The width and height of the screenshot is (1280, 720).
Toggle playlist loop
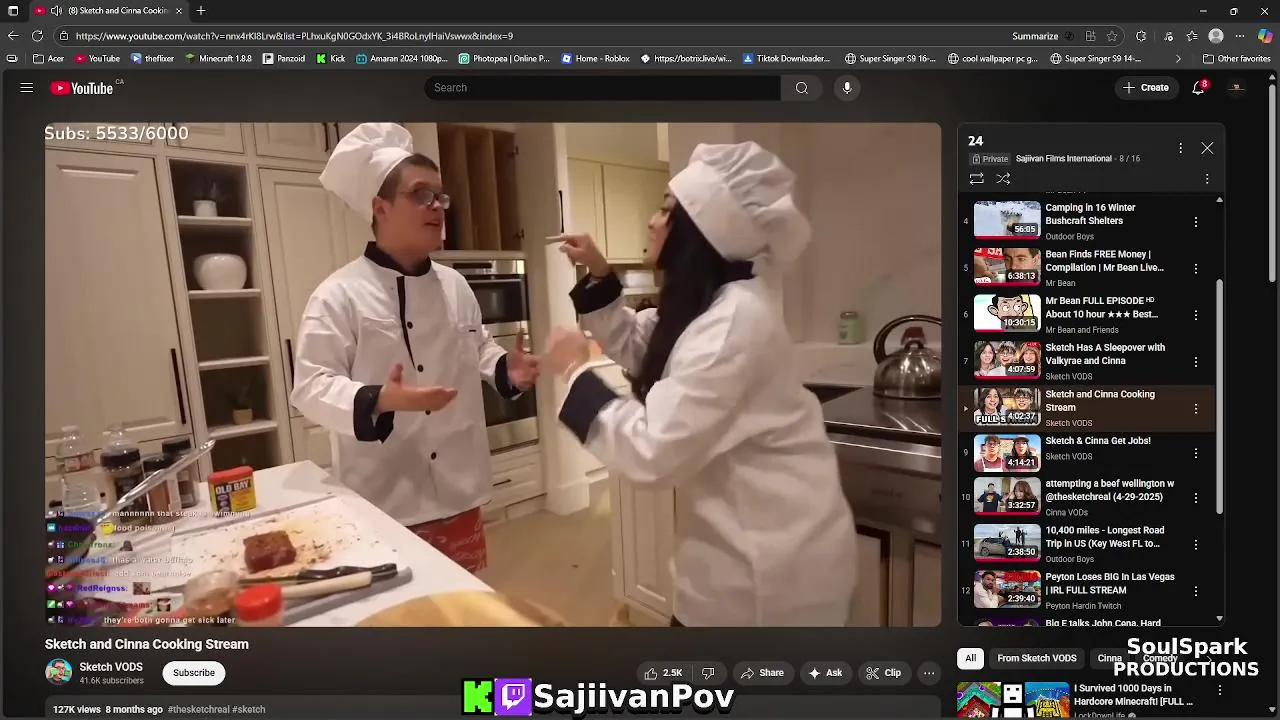tap(976, 179)
